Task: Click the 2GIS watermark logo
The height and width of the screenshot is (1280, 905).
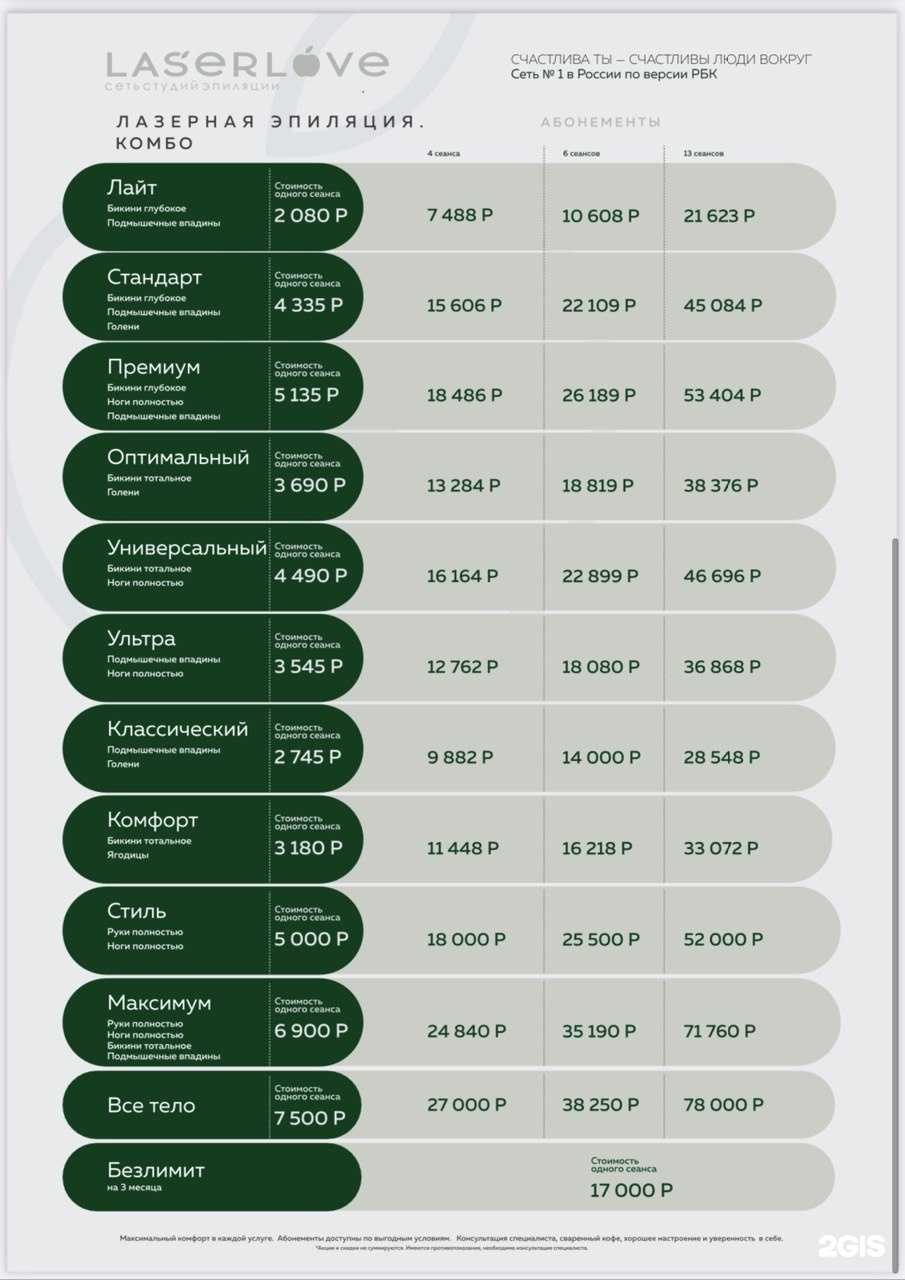Action: point(851,1245)
